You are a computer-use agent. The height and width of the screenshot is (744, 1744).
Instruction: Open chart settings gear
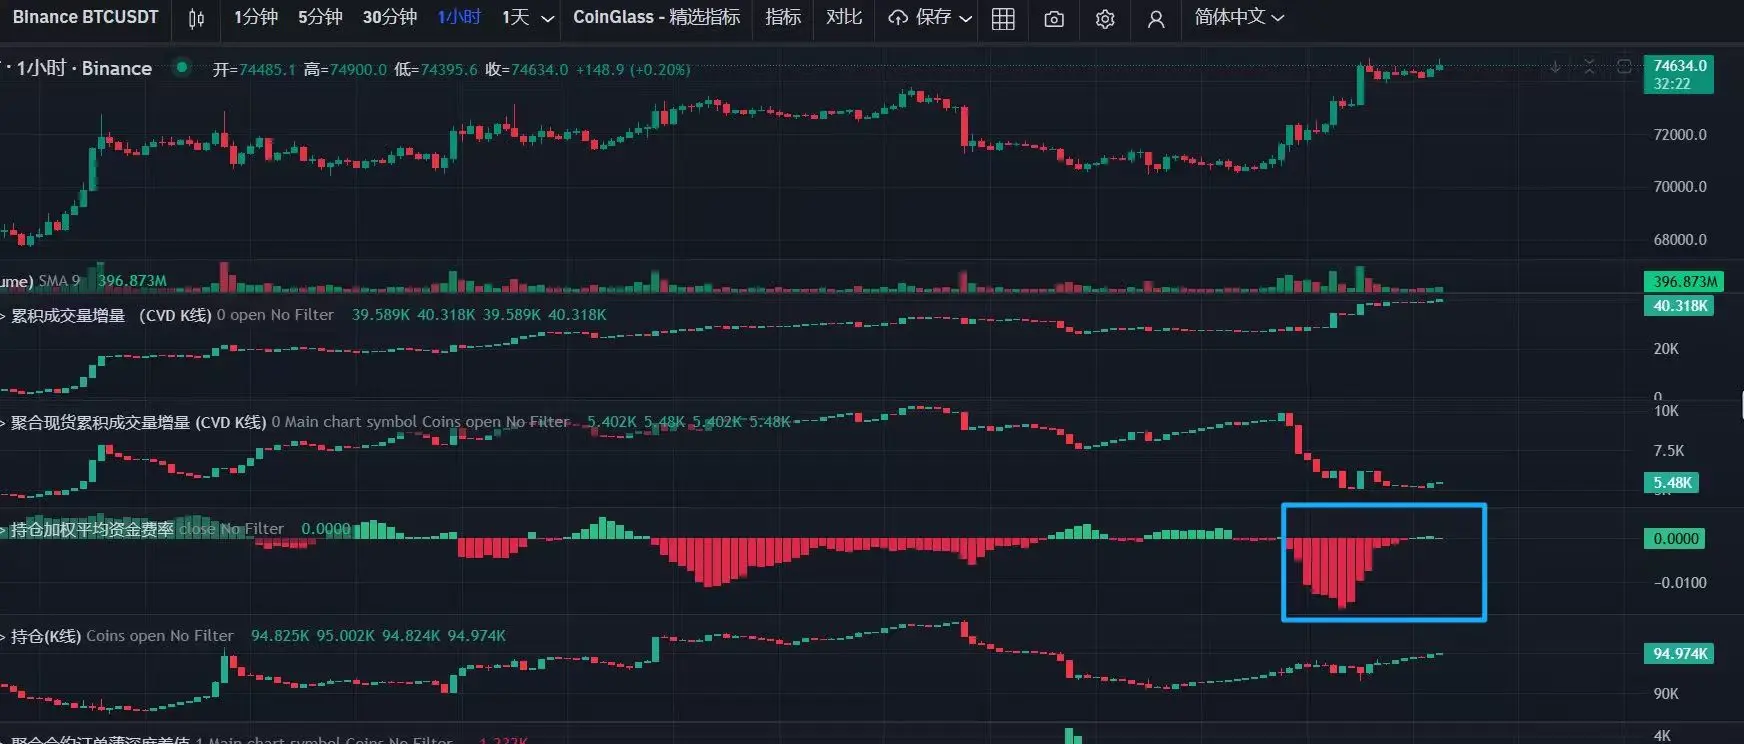point(1105,18)
